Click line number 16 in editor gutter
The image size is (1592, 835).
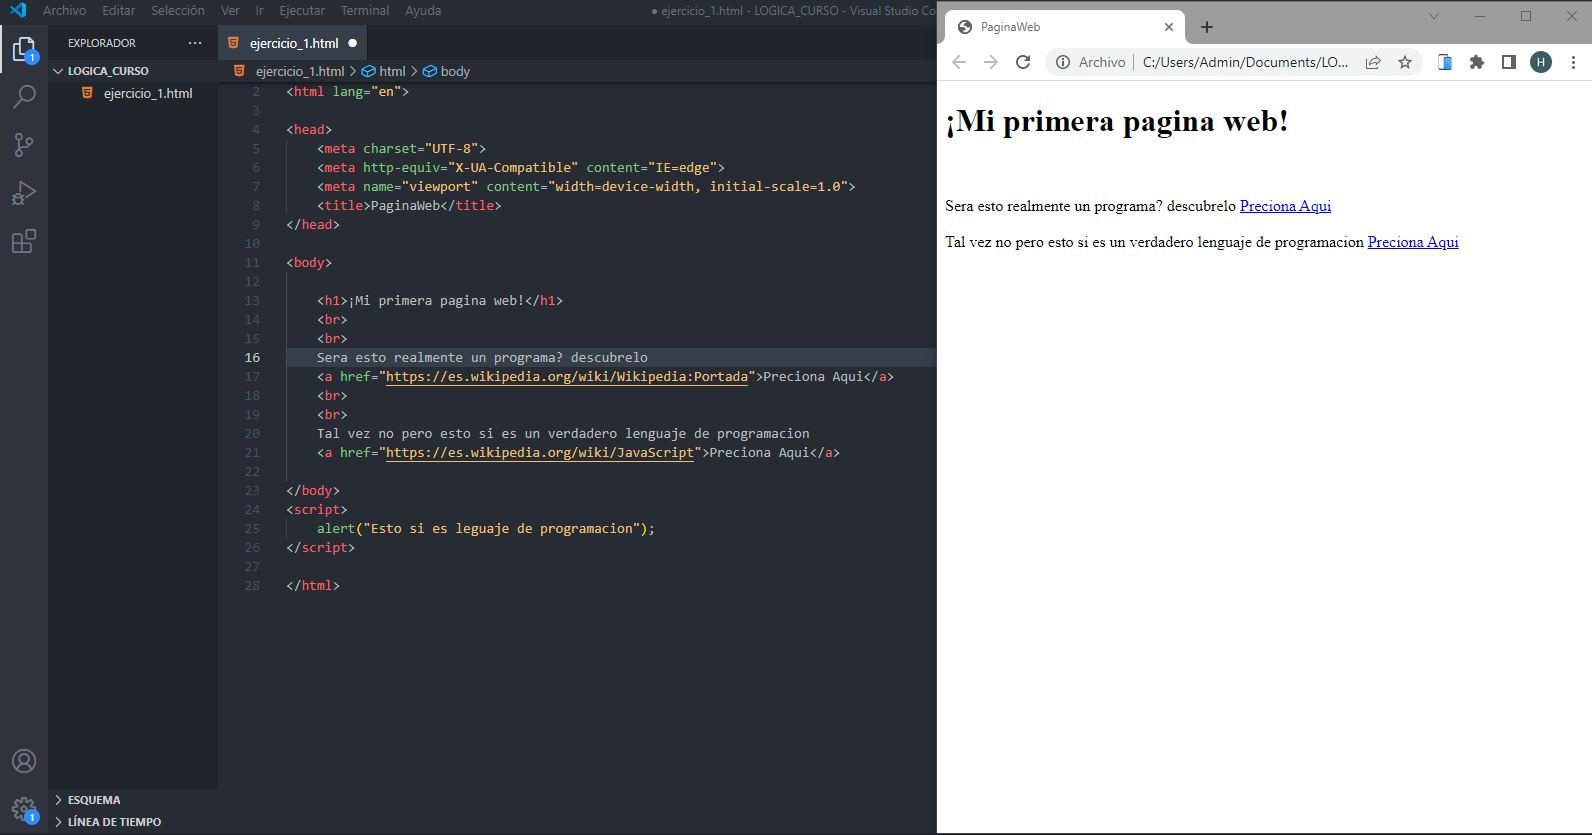click(x=252, y=357)
